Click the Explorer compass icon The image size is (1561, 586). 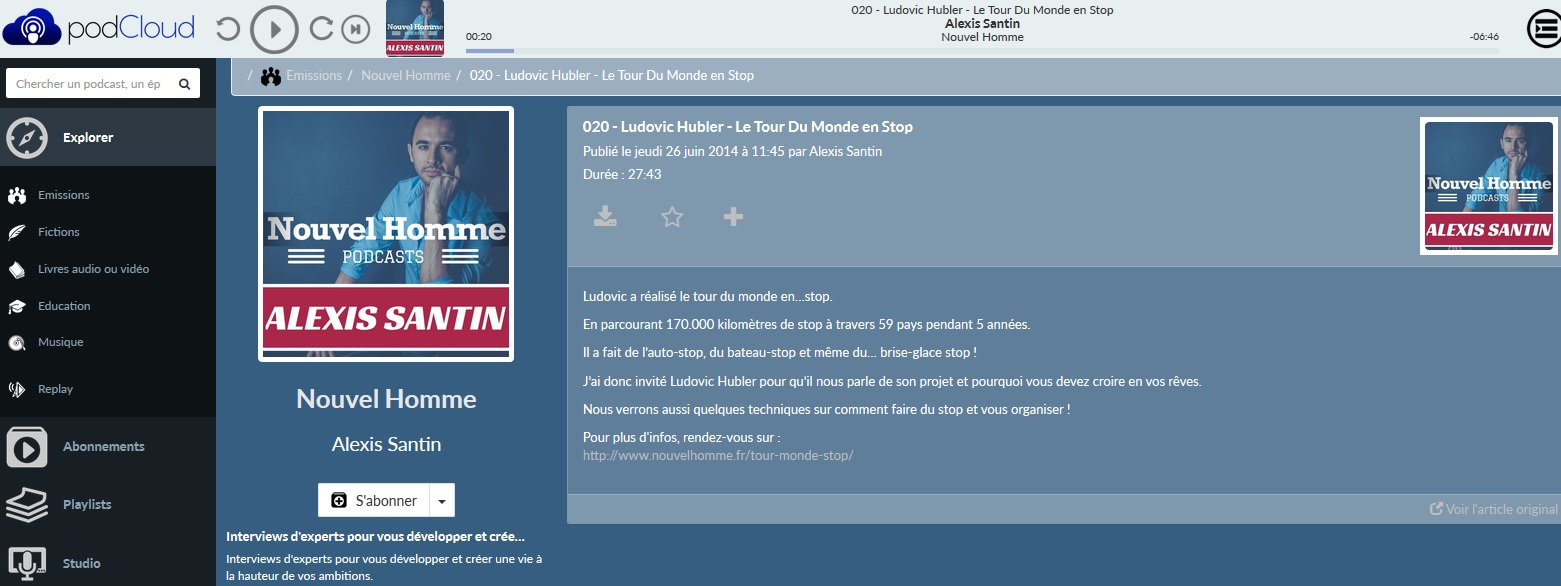tap(27, 138)
